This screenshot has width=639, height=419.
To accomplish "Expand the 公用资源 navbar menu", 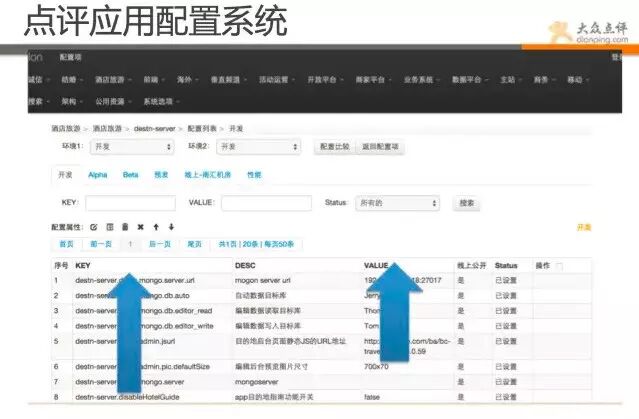I will pyautogui.click(x=113, y=101).
